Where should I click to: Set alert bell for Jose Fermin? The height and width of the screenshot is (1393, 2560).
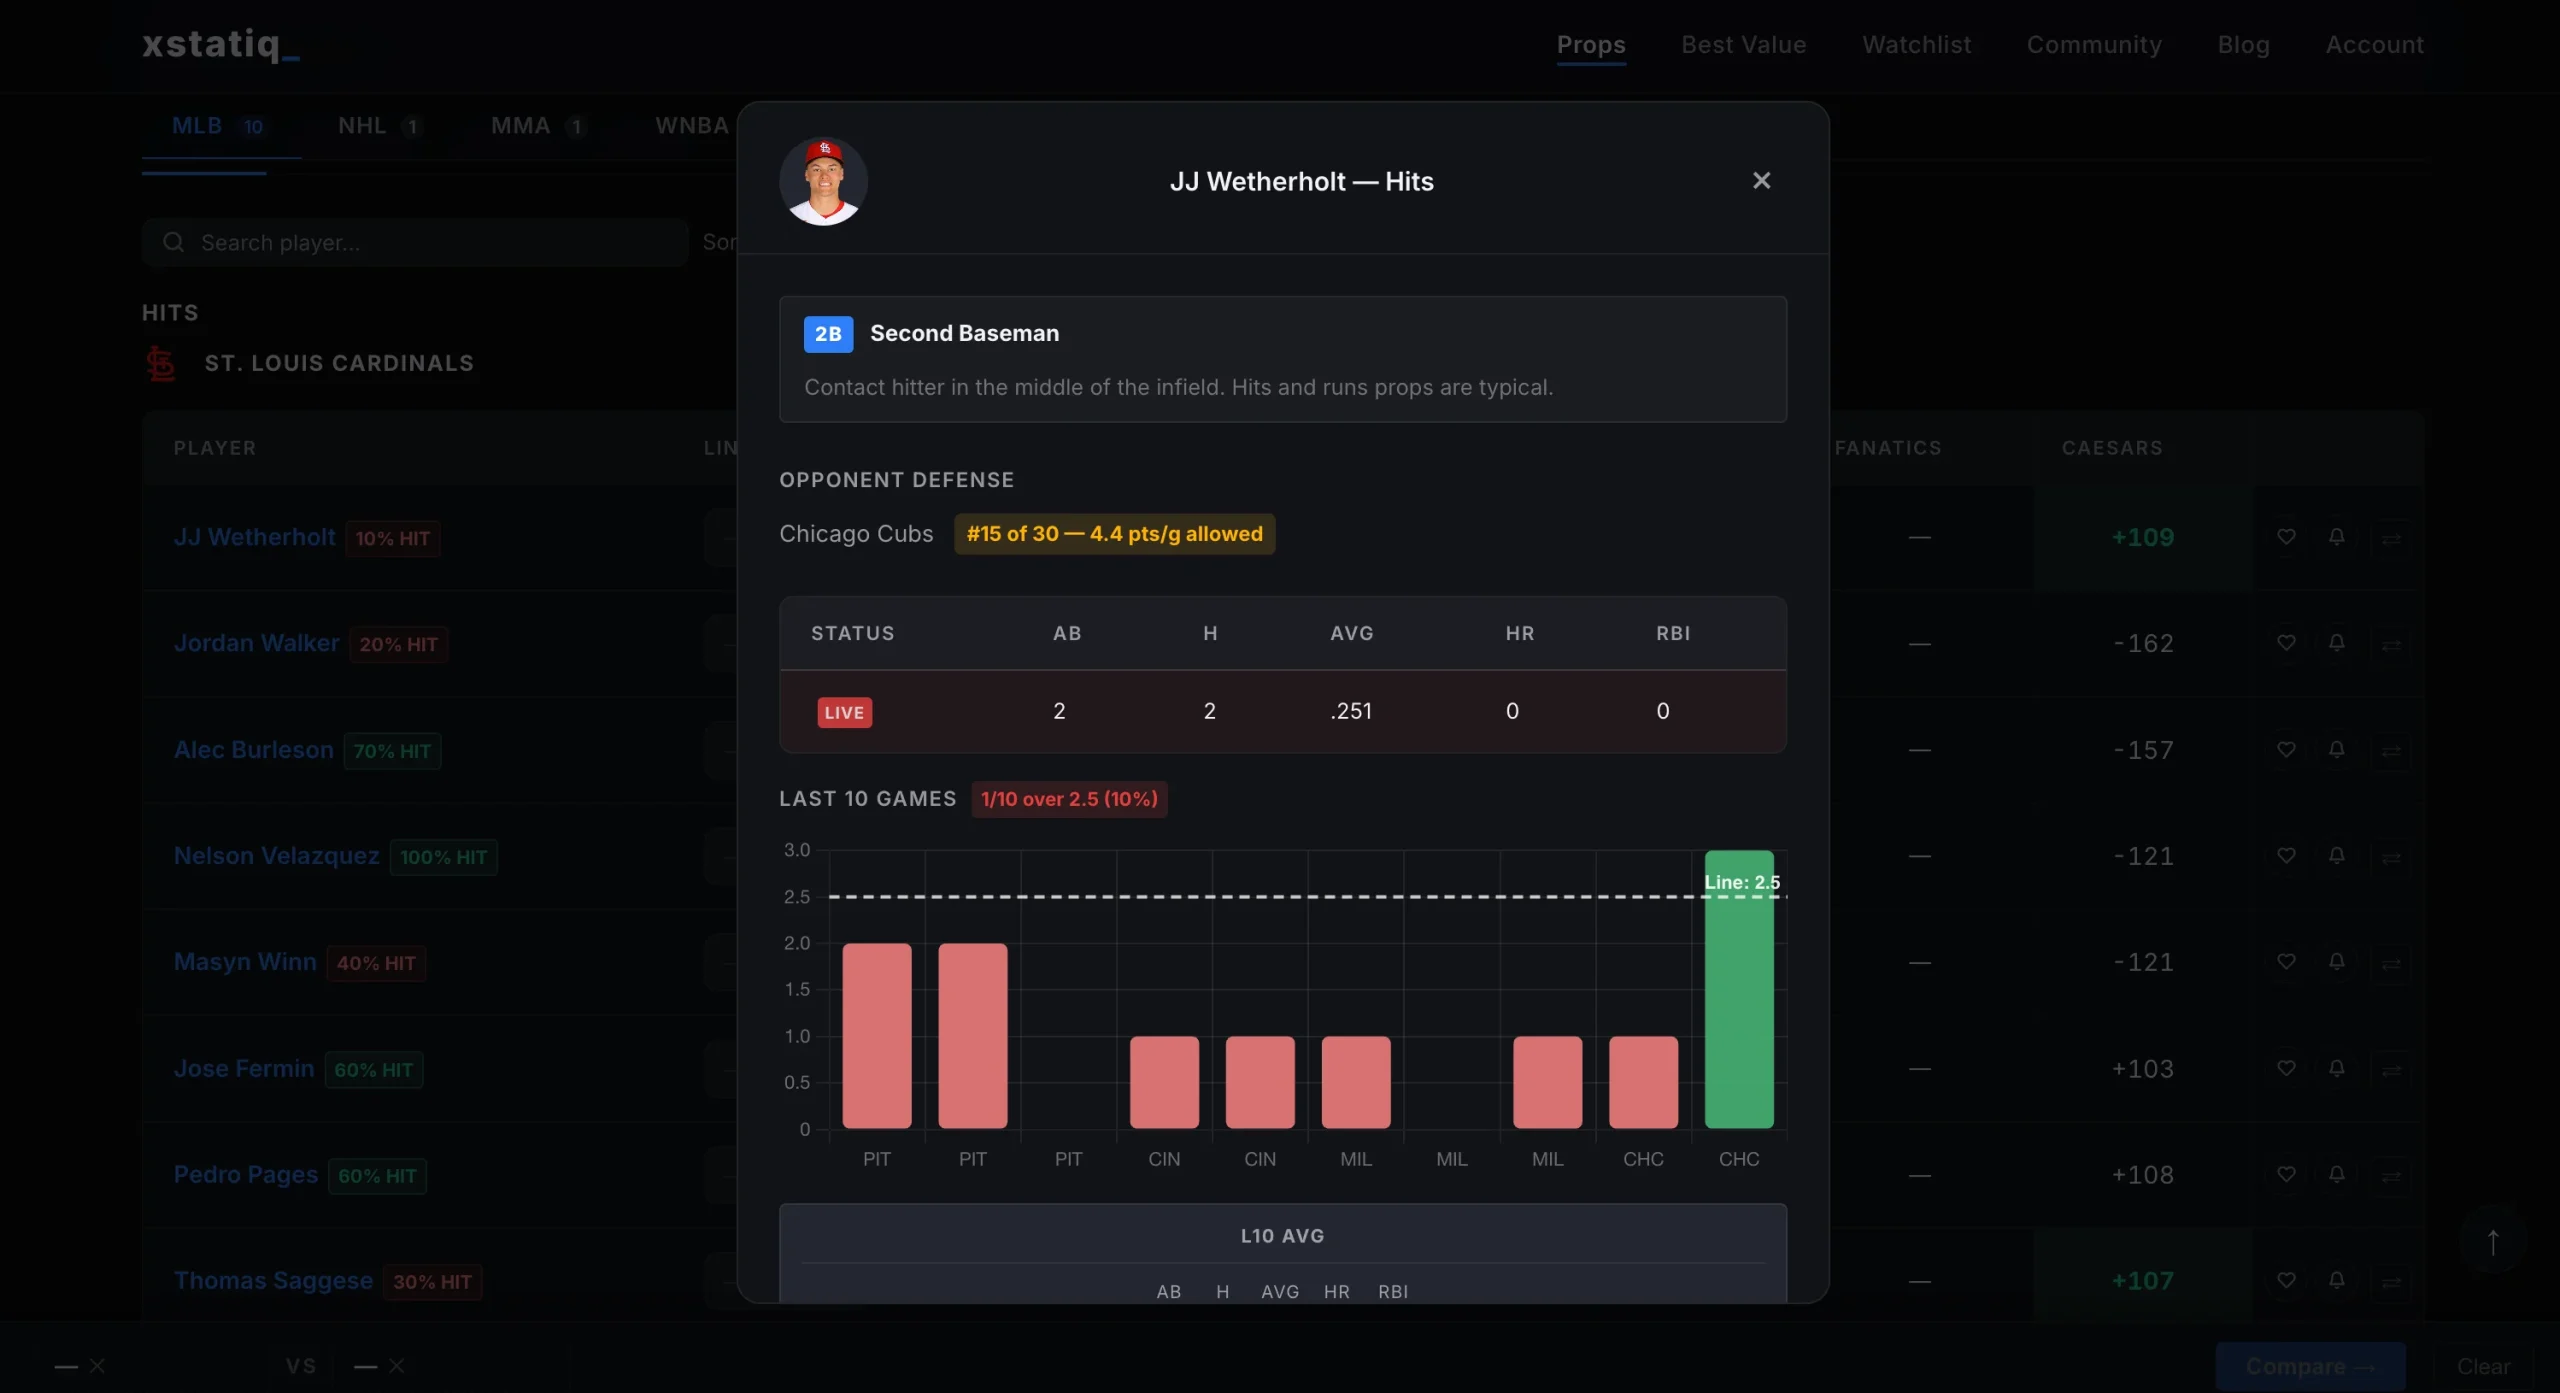coord(2337,1069)
